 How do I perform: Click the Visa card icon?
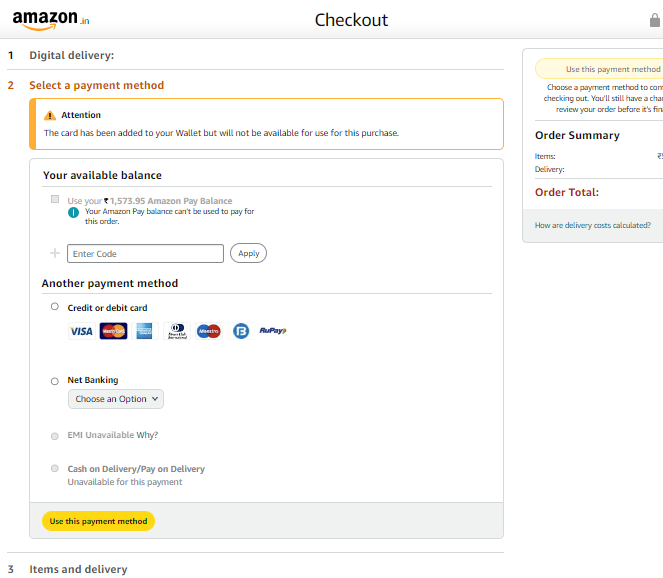coord(81,331)
